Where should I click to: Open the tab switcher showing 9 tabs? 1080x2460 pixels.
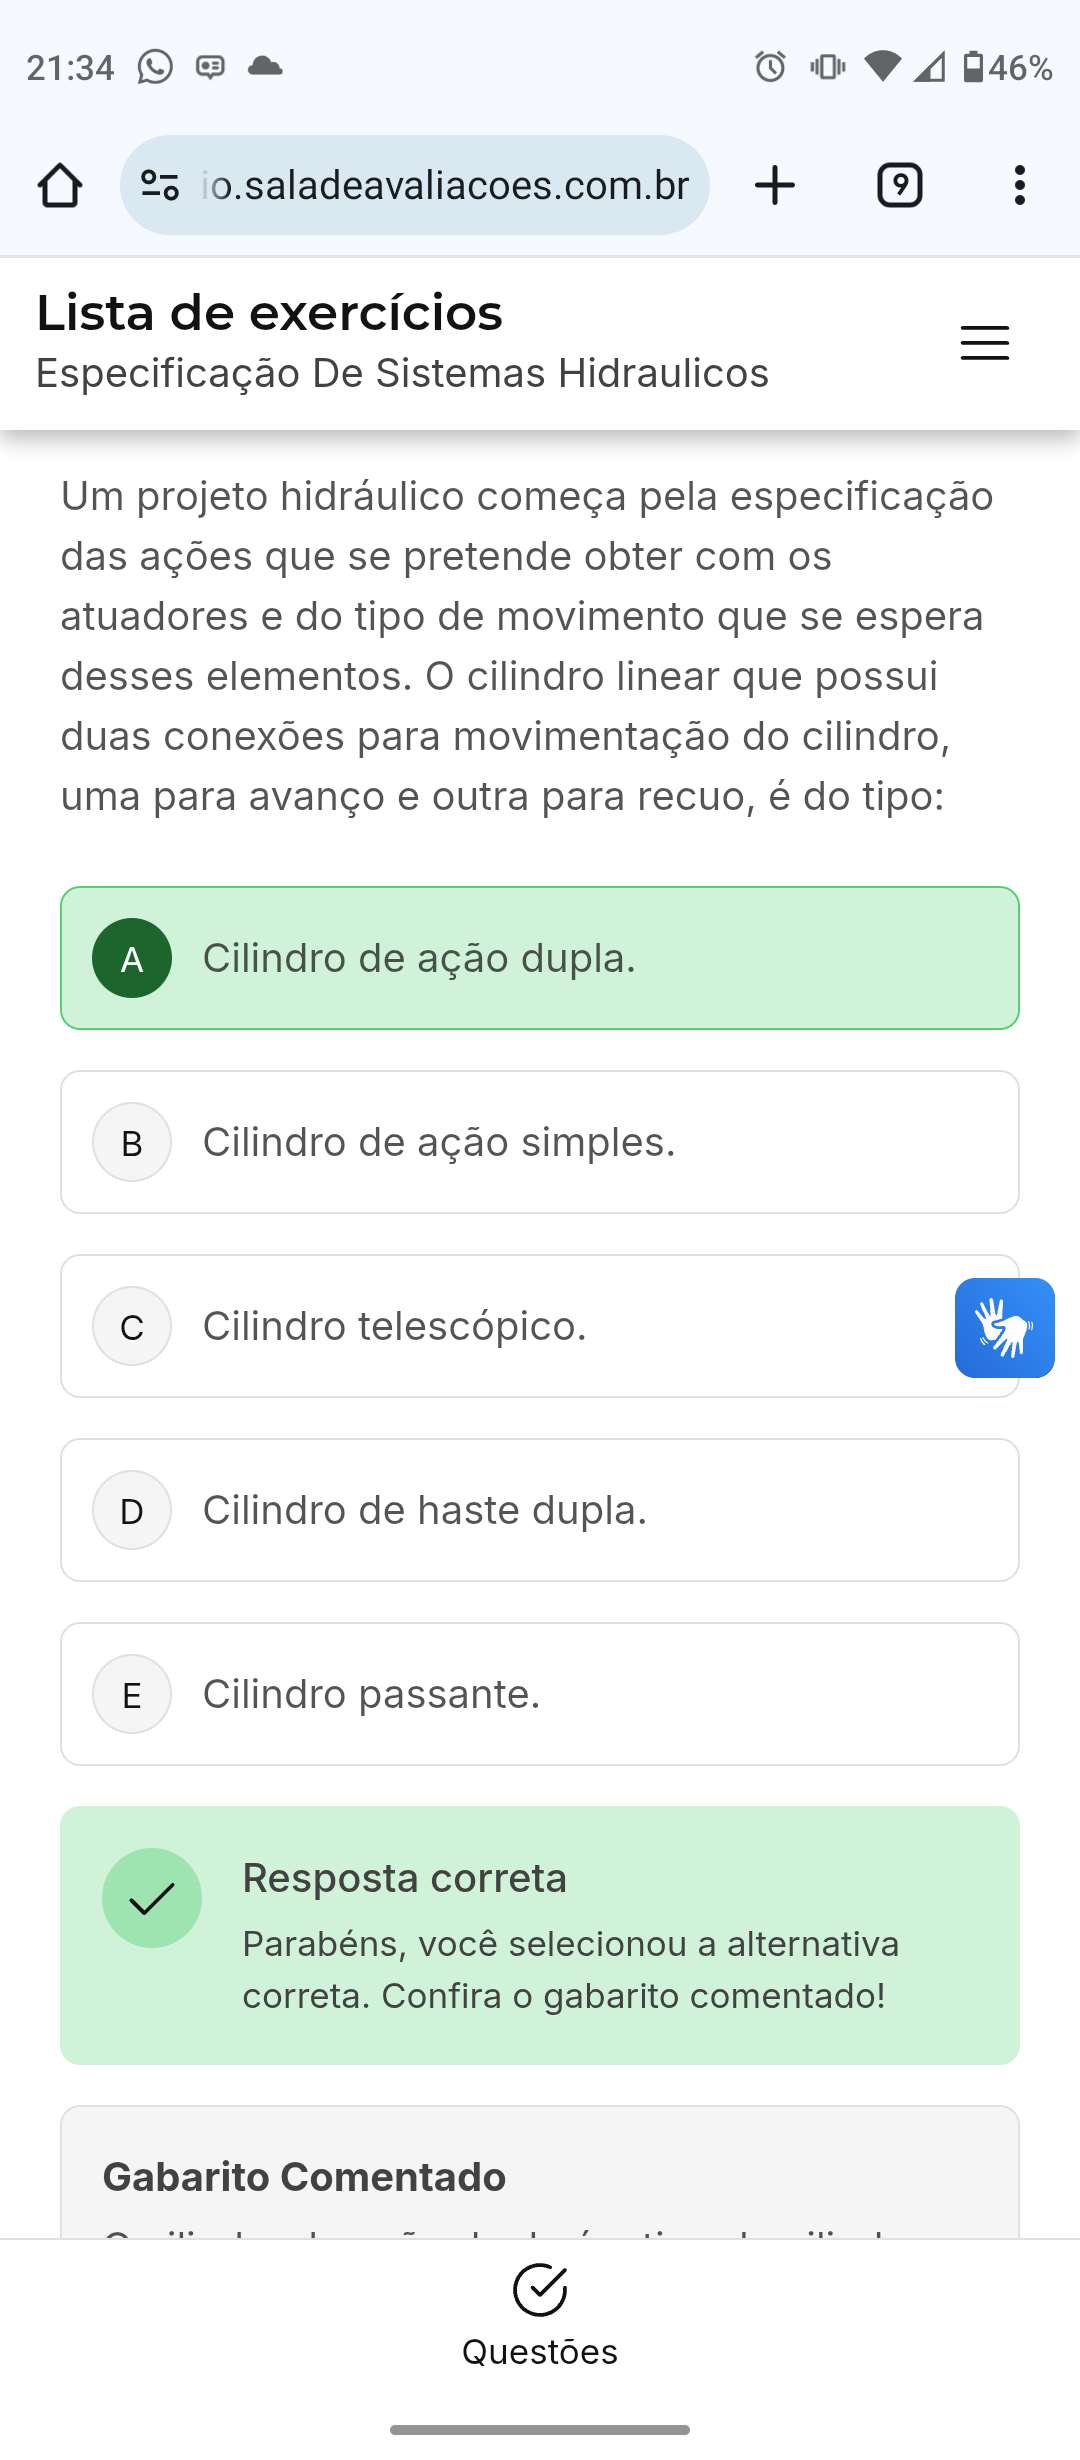899,185
